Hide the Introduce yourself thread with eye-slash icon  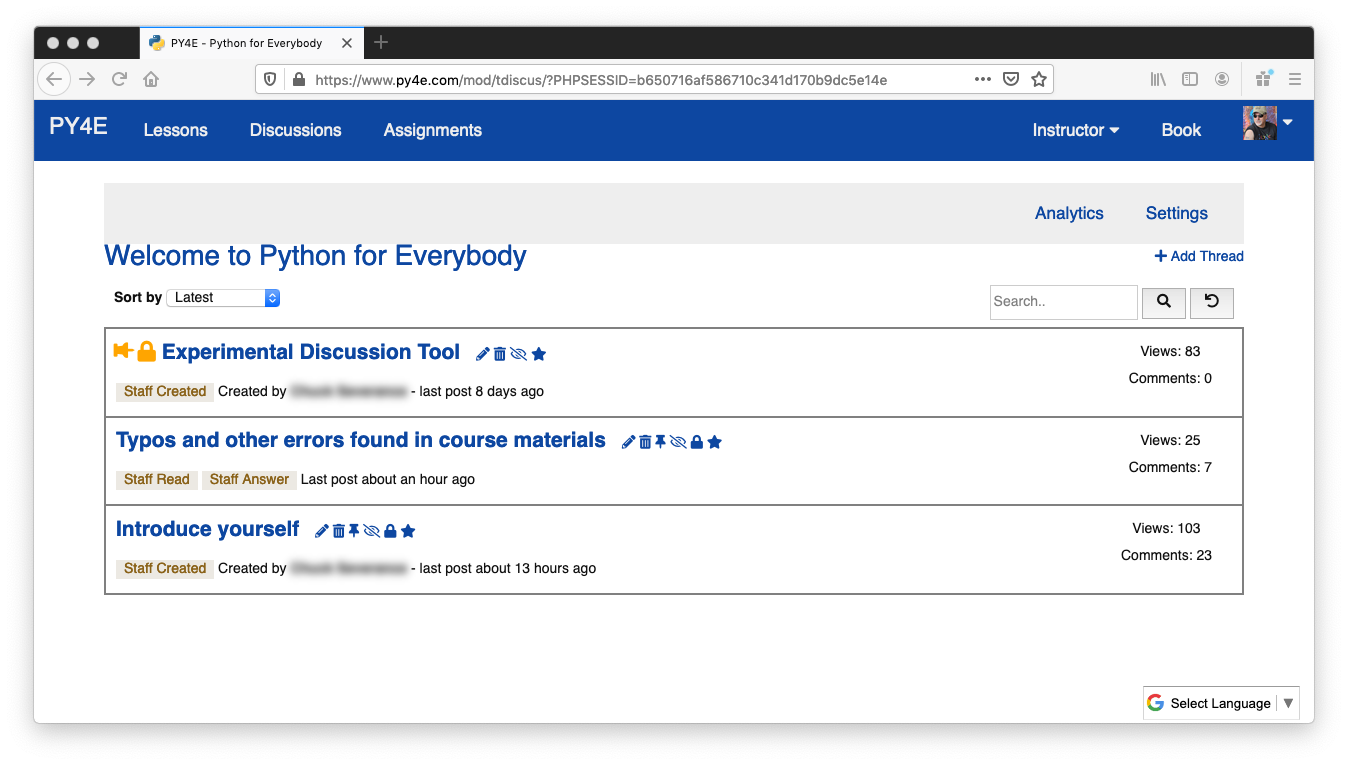[372, 531]
